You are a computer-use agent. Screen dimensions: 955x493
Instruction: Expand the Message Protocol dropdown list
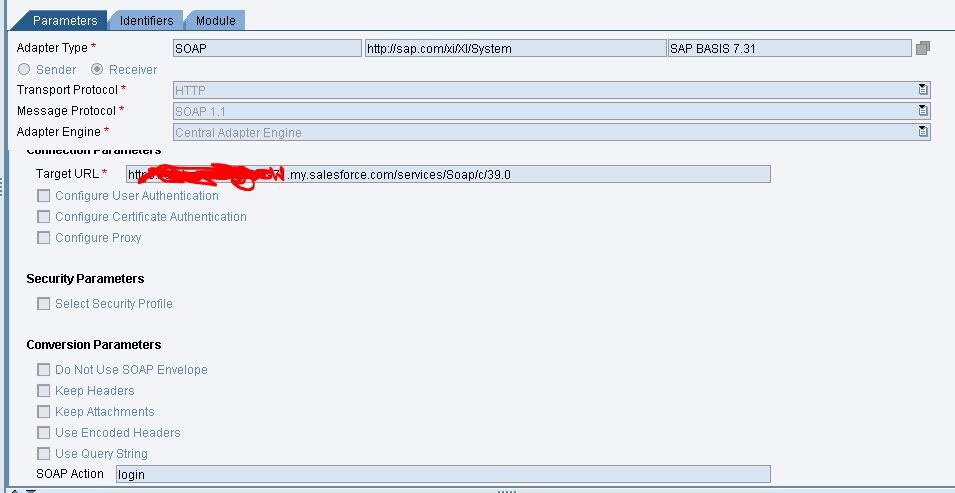(x=923, y=111)
